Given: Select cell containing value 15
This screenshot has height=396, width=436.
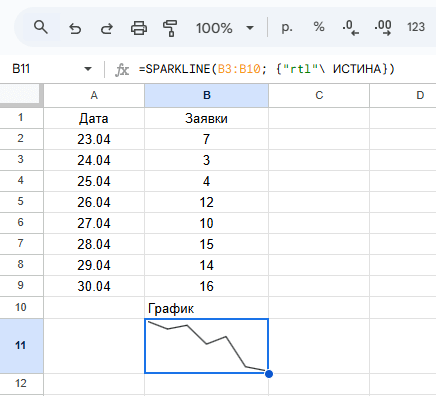Looking at the screenshot, I should (x=207, y=244).
